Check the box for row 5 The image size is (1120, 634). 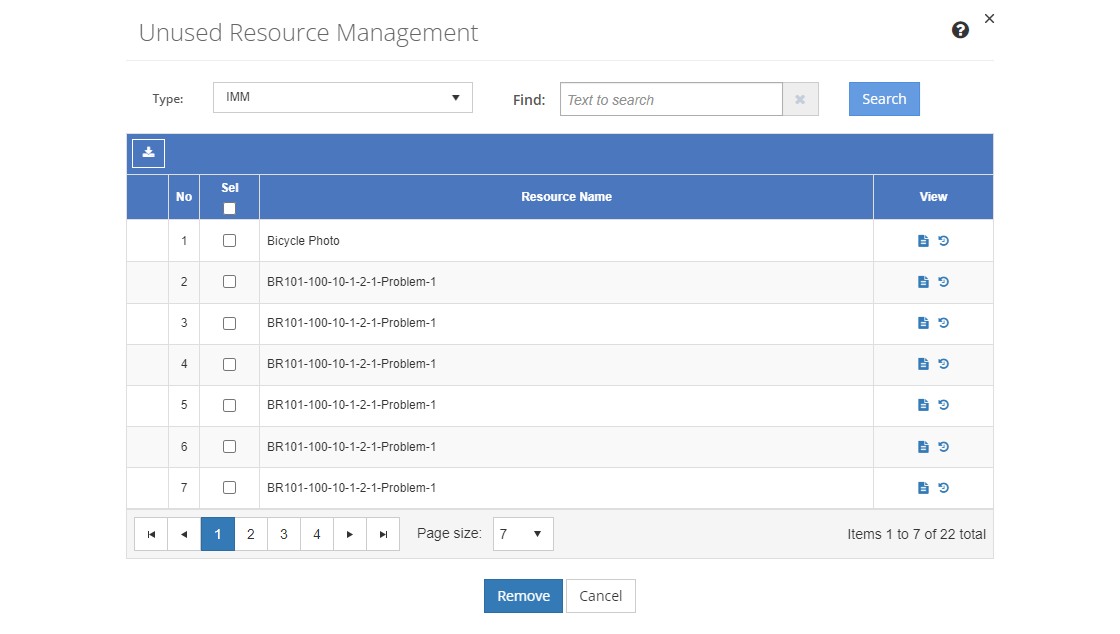(229, 406)
